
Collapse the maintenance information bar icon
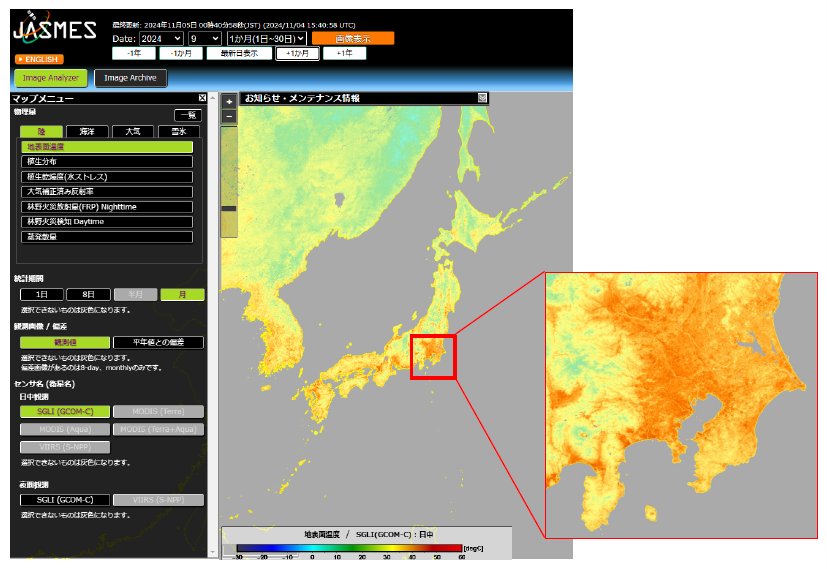(482, 98)
